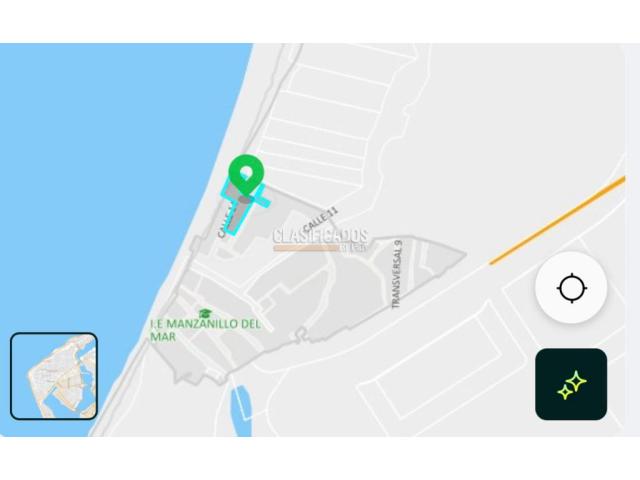The height and width of the screenshot is (480, 640).
Task: Click the green graduation cap school icon
Action: 205,313
